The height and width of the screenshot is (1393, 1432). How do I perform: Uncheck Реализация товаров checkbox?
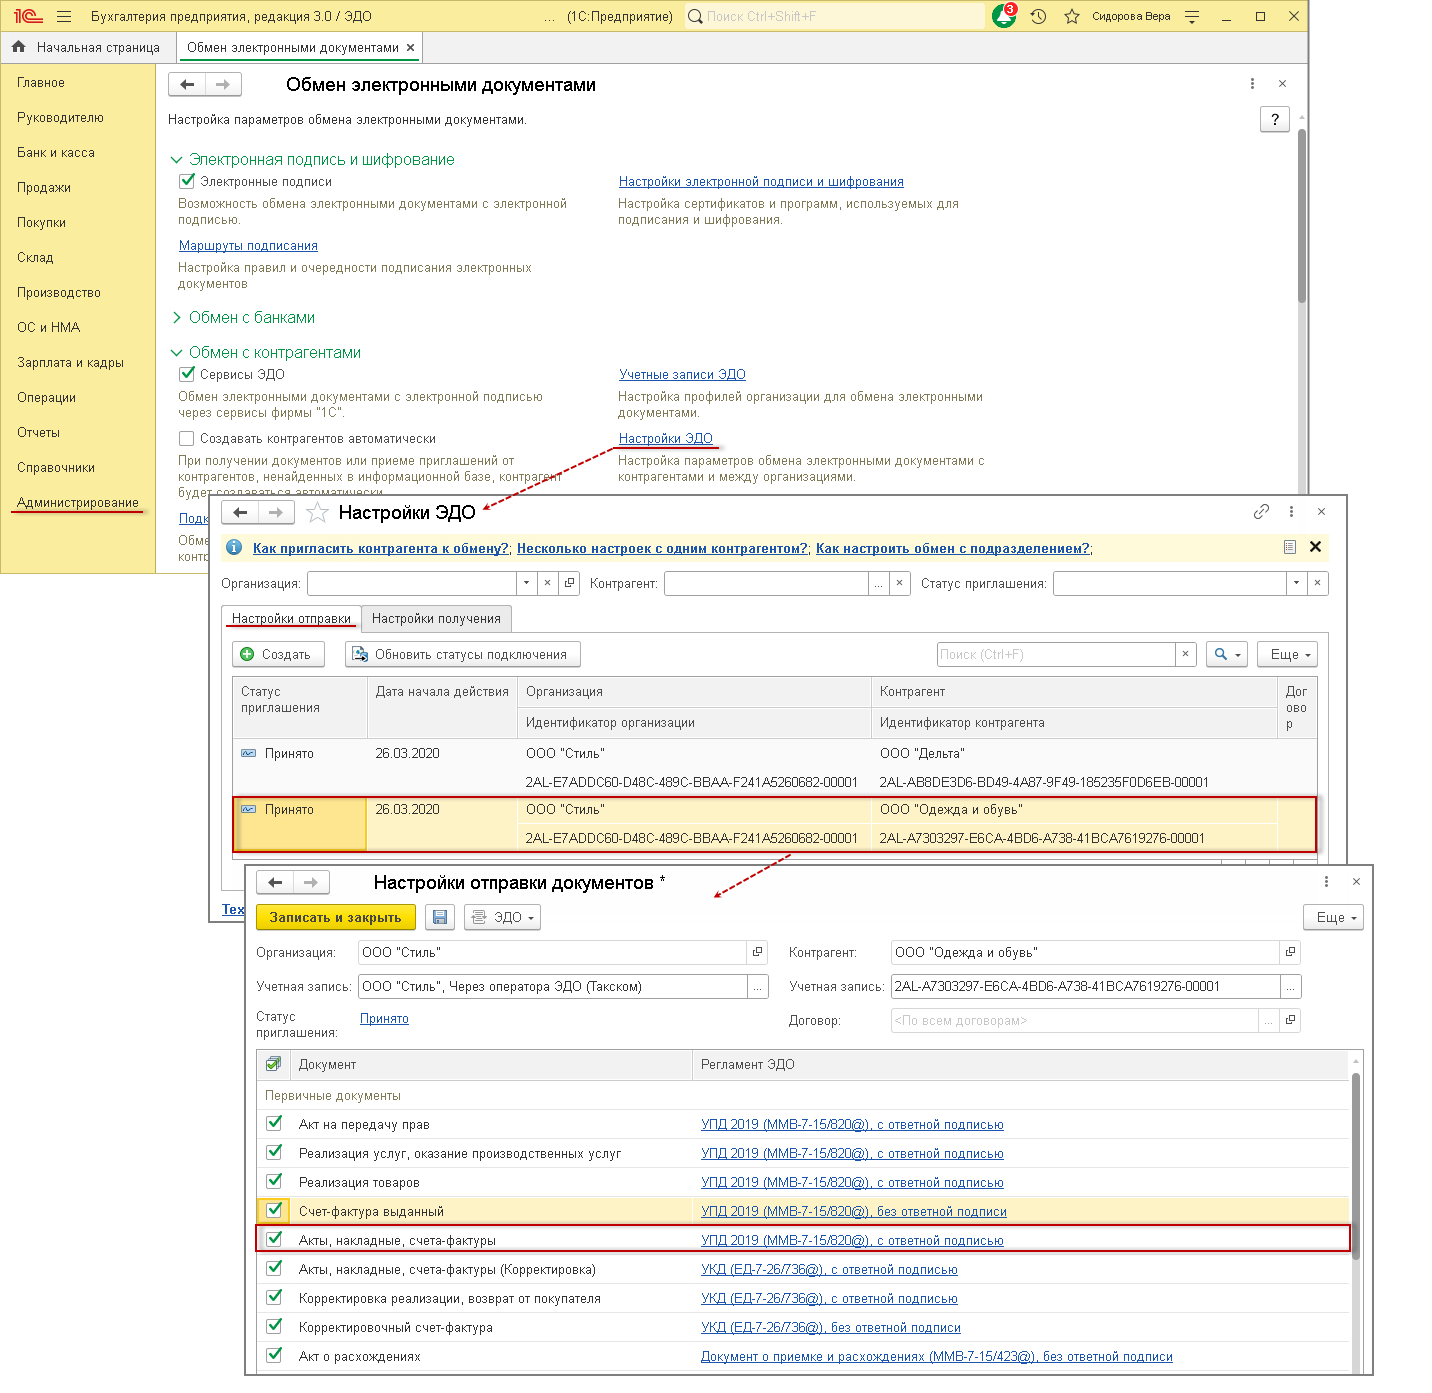[x=274, y=1182]
